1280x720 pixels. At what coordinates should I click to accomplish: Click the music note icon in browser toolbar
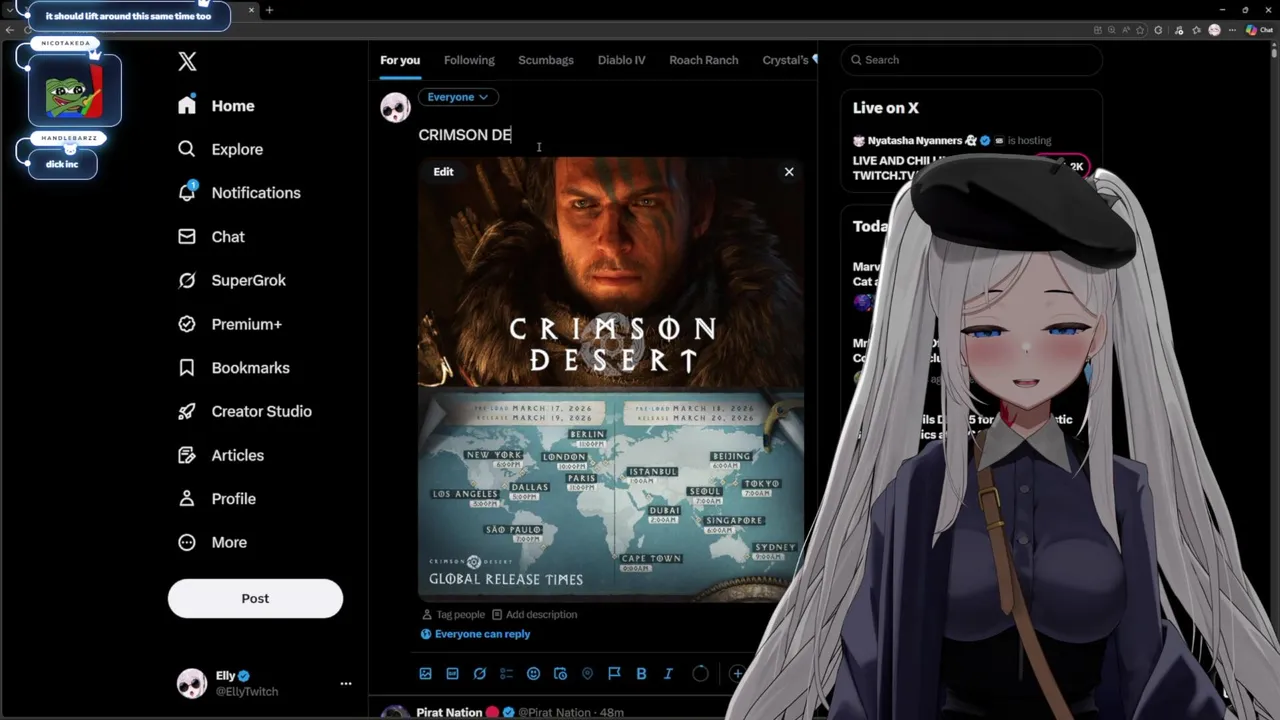(x=1179, y=30)
